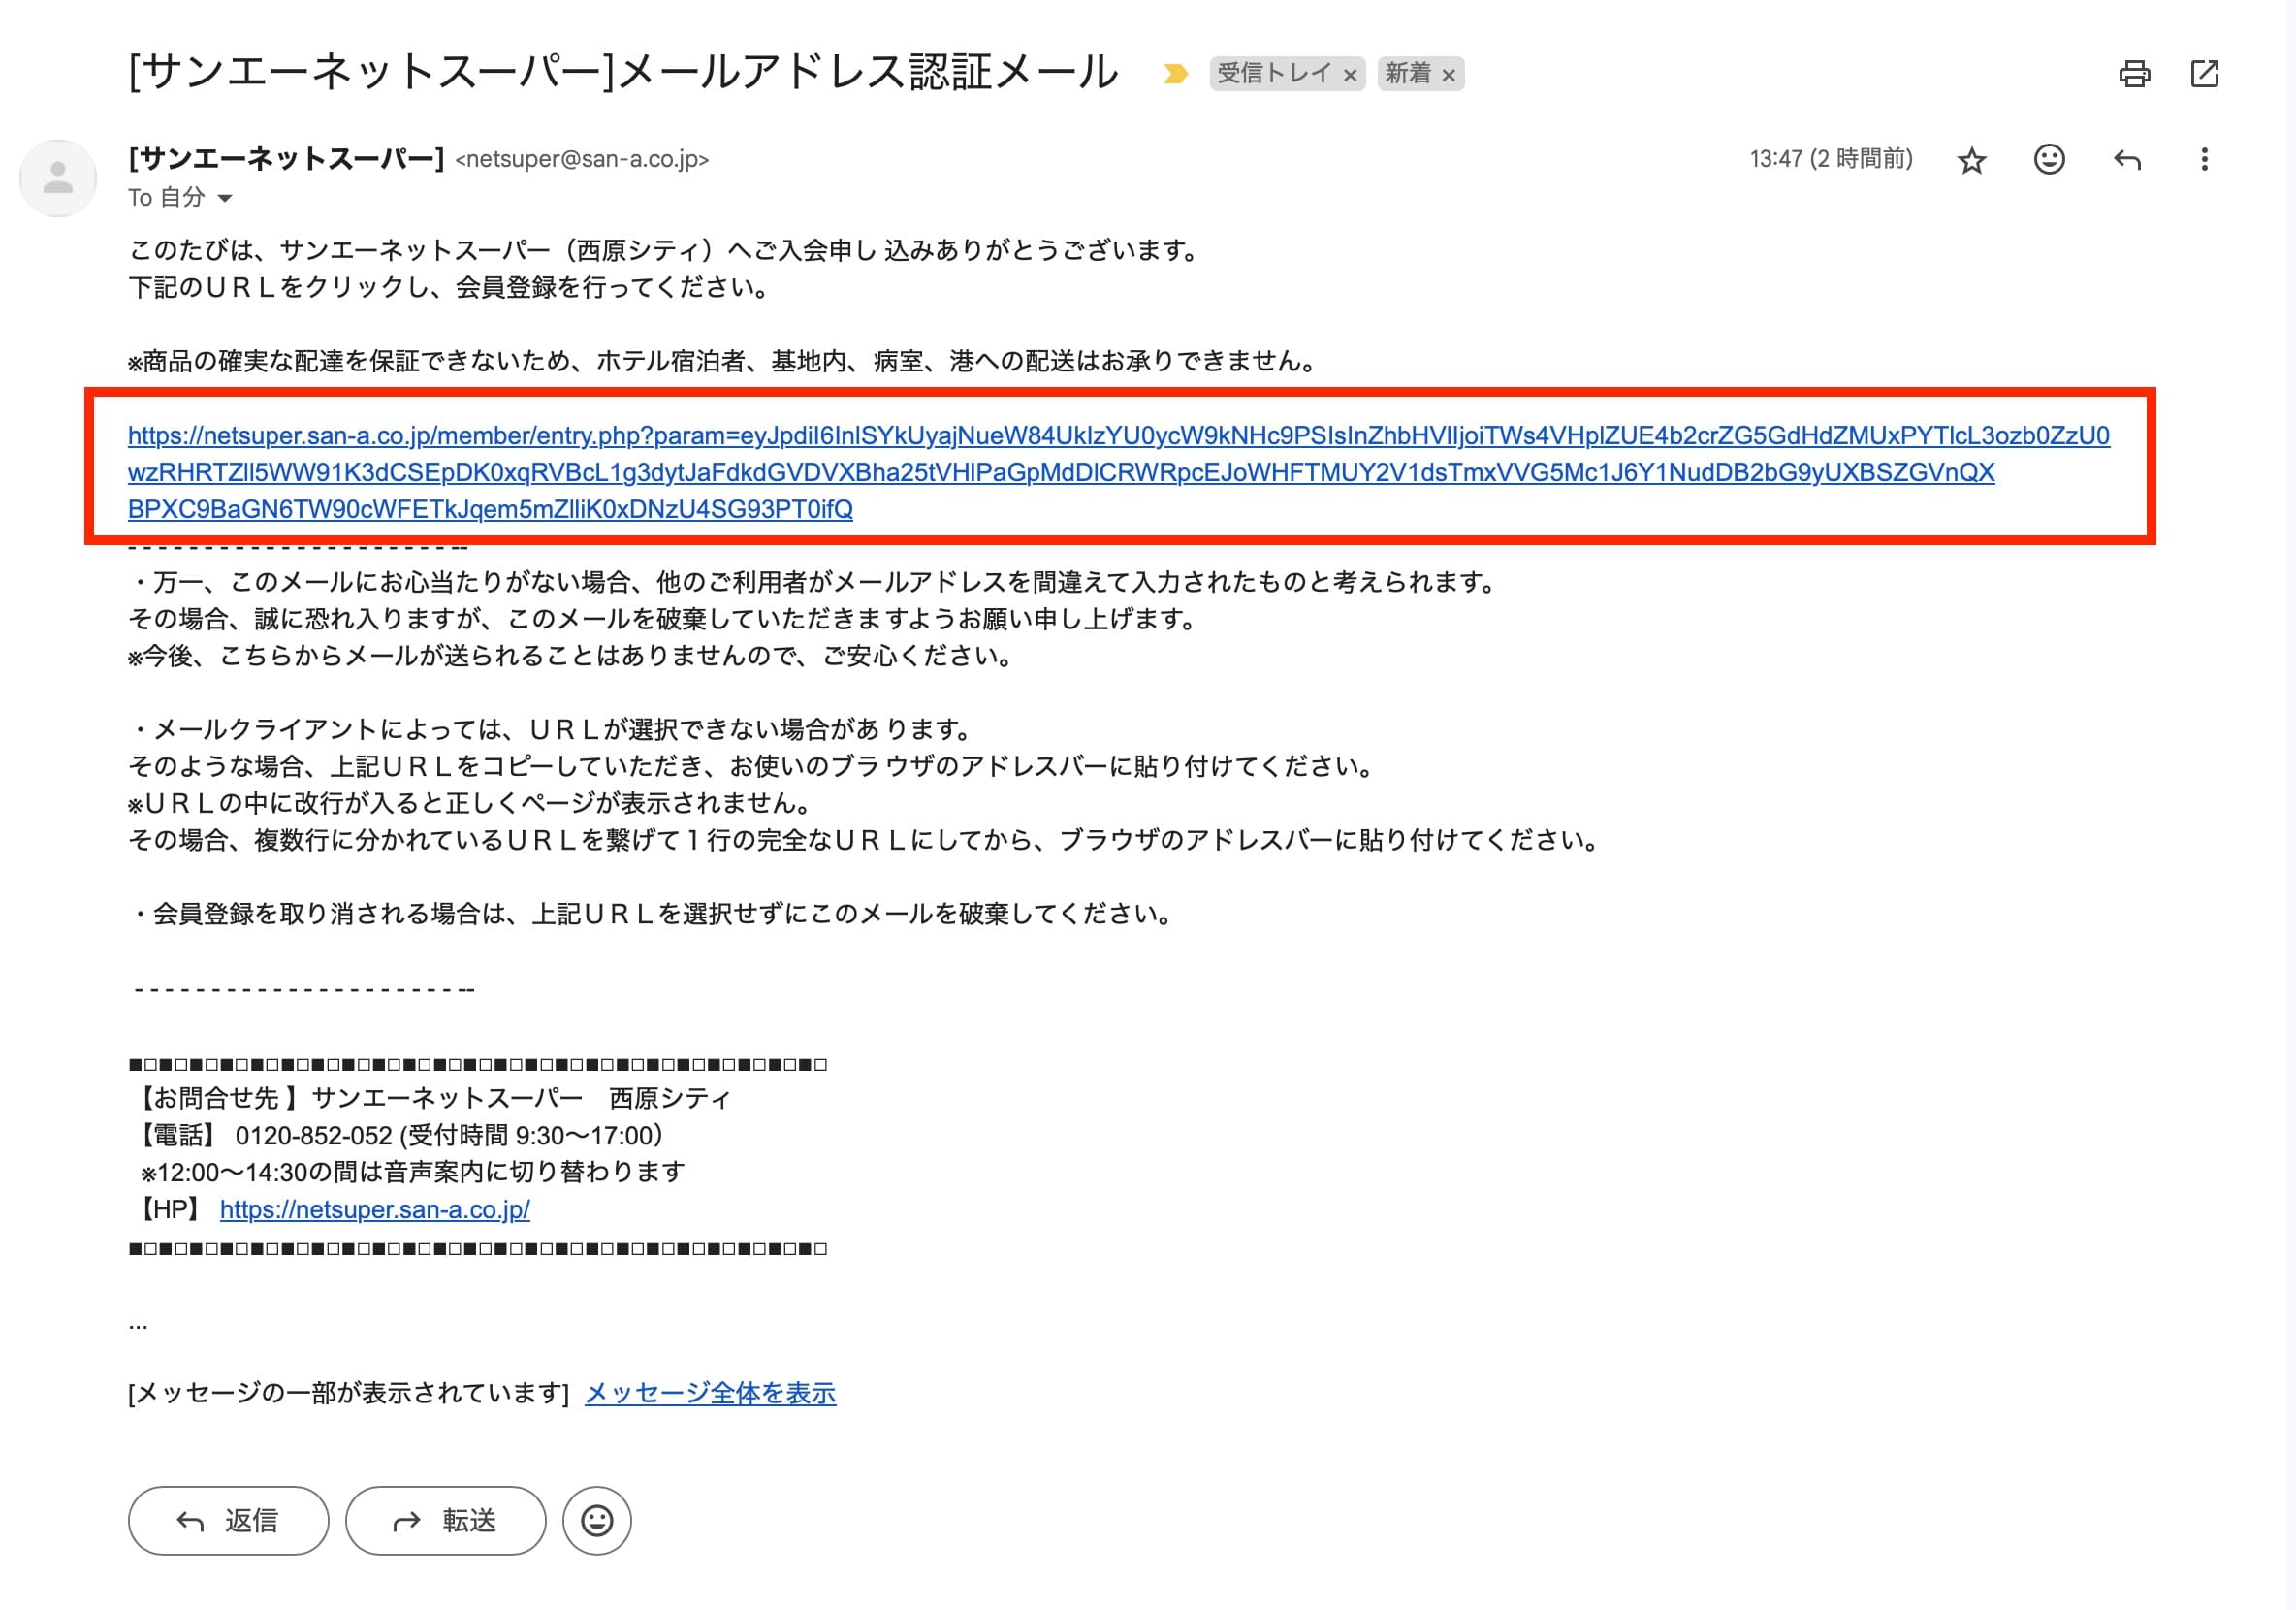Add emoji reaction beside the star icon
Viewport: 2296px width, 1610px height.
[2049, 159]
